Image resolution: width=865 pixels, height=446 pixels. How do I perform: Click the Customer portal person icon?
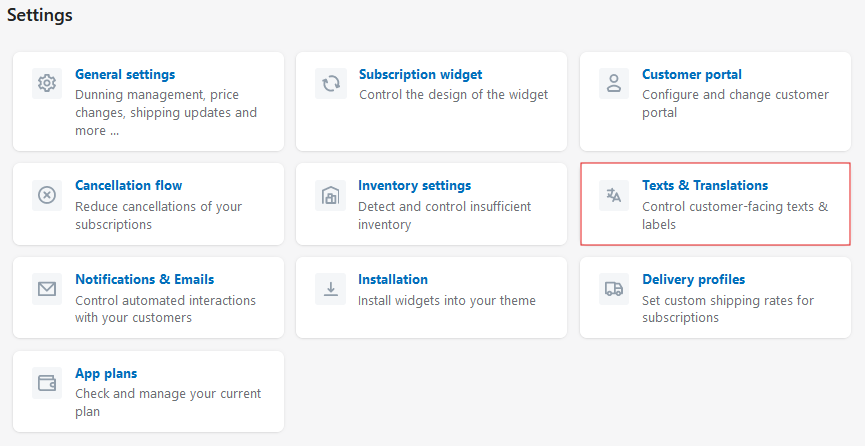(x=614, y=83)
